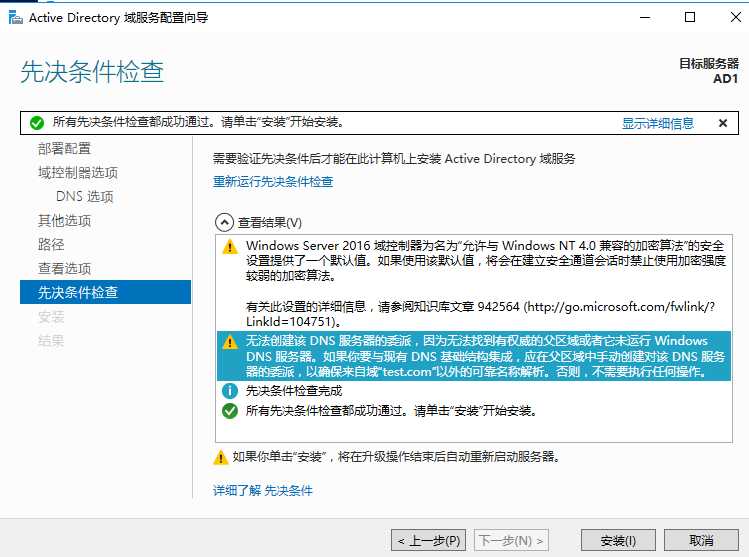The image size is (749, 557).
Task: Click 重新运行先决条件检查 link
Action: [273, 182]
